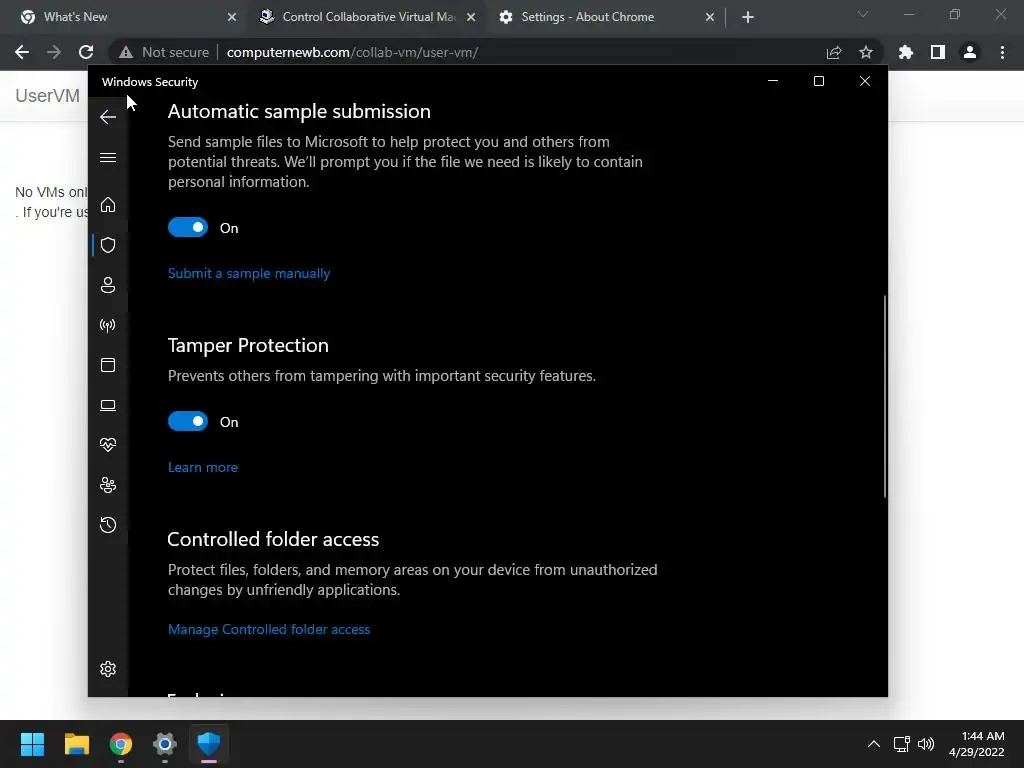1024x768 pixels.
Task: Open App & browser control icon
Action: click(x=108, y=365)
